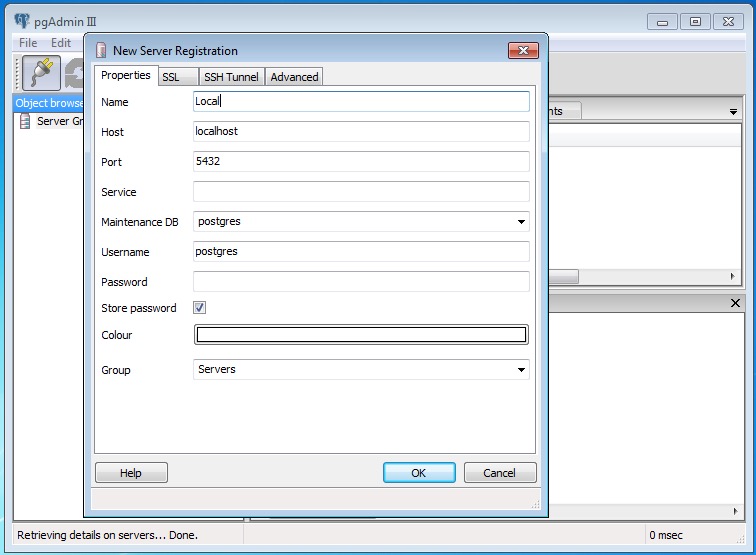Pick a colour from the Colour swatch
Screen dimensions: 756x555
click(361, 335)
